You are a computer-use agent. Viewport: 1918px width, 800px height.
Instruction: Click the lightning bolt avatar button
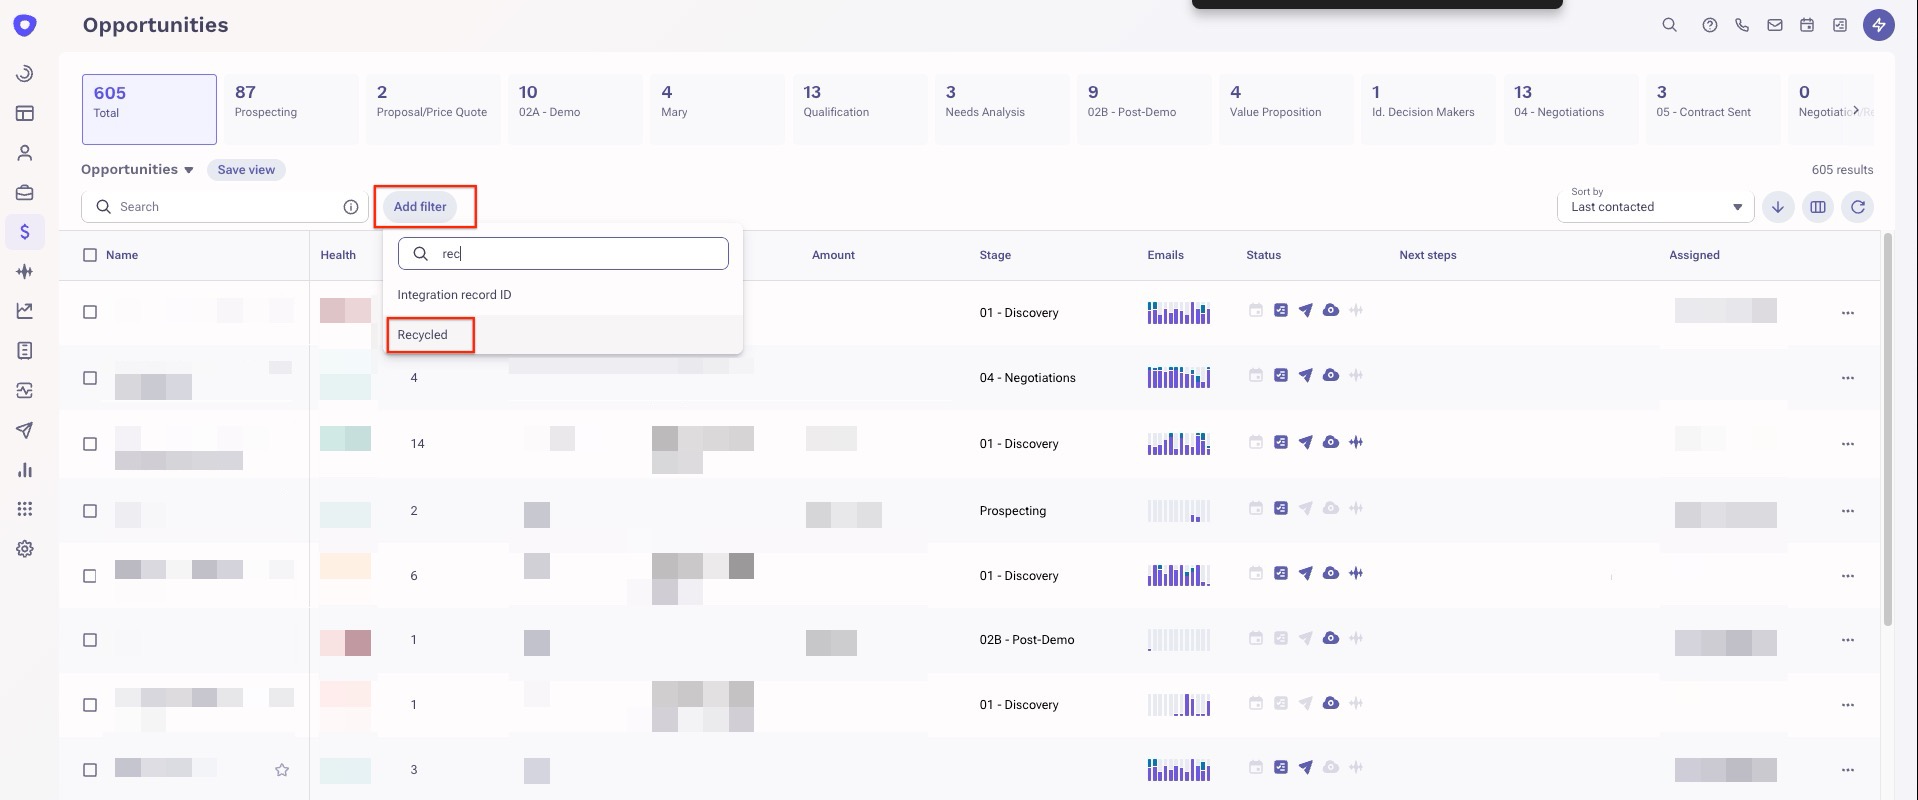(x=1879, y=25)
